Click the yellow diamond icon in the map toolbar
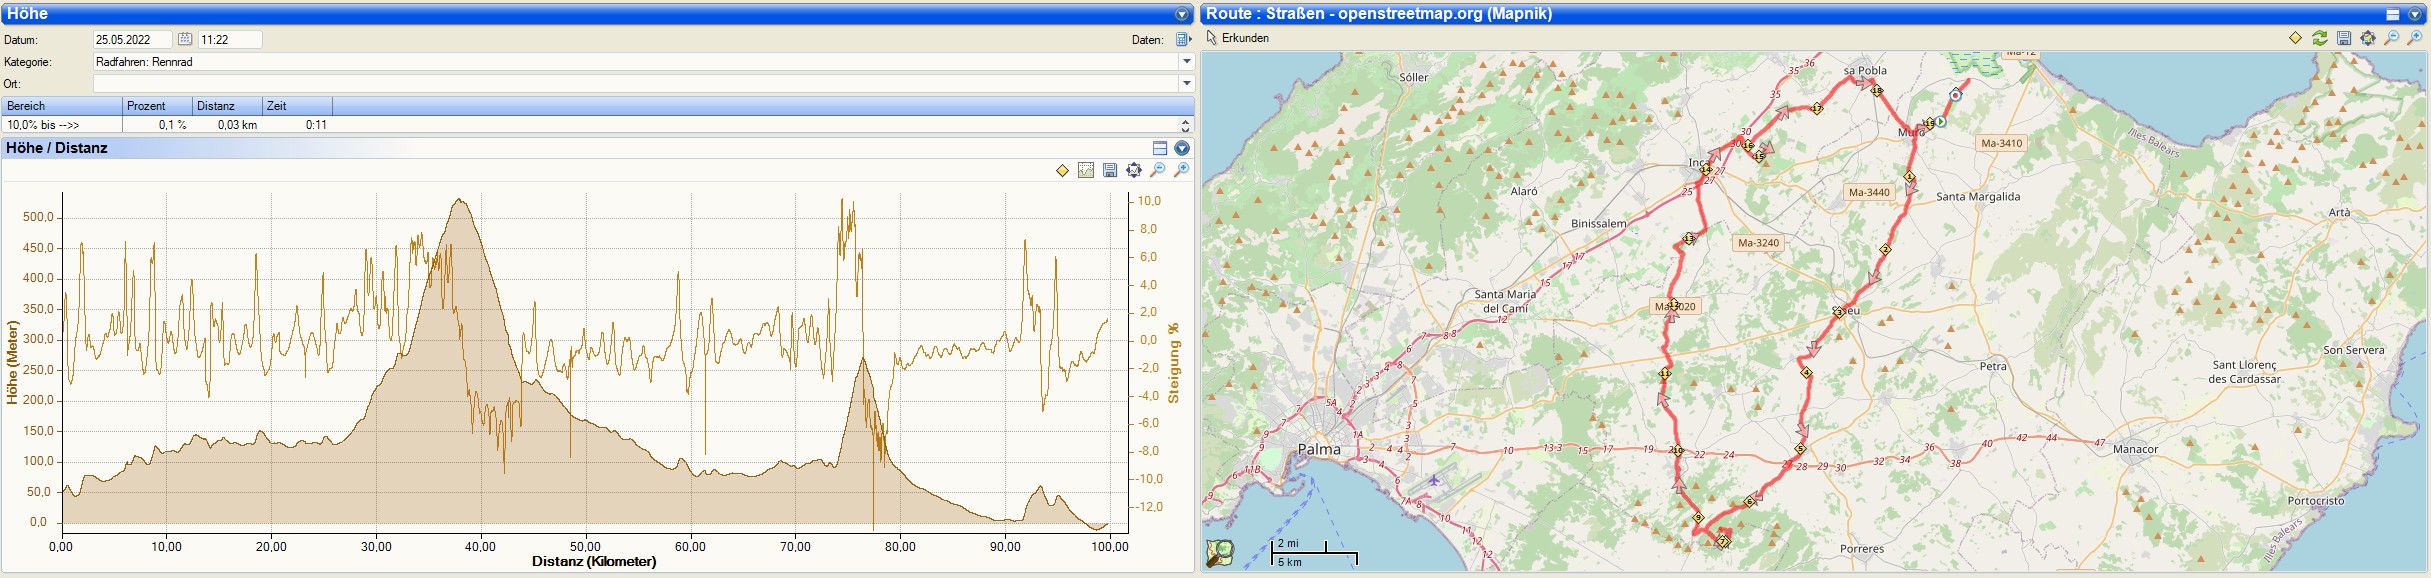 [x=2295, y=38]
